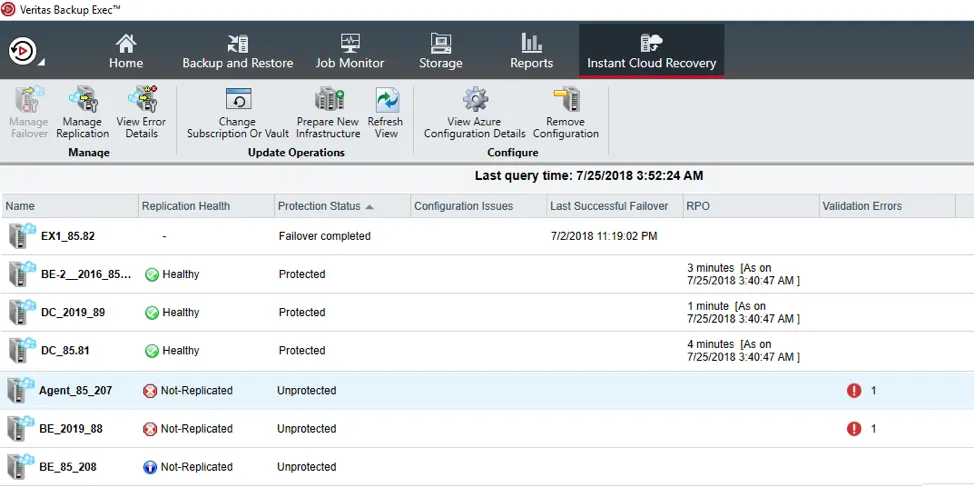Click green Healthy icon for DC_2019_89
This screenshot has height=487, width=974.
pyautogui.click(x=152, y=312)
